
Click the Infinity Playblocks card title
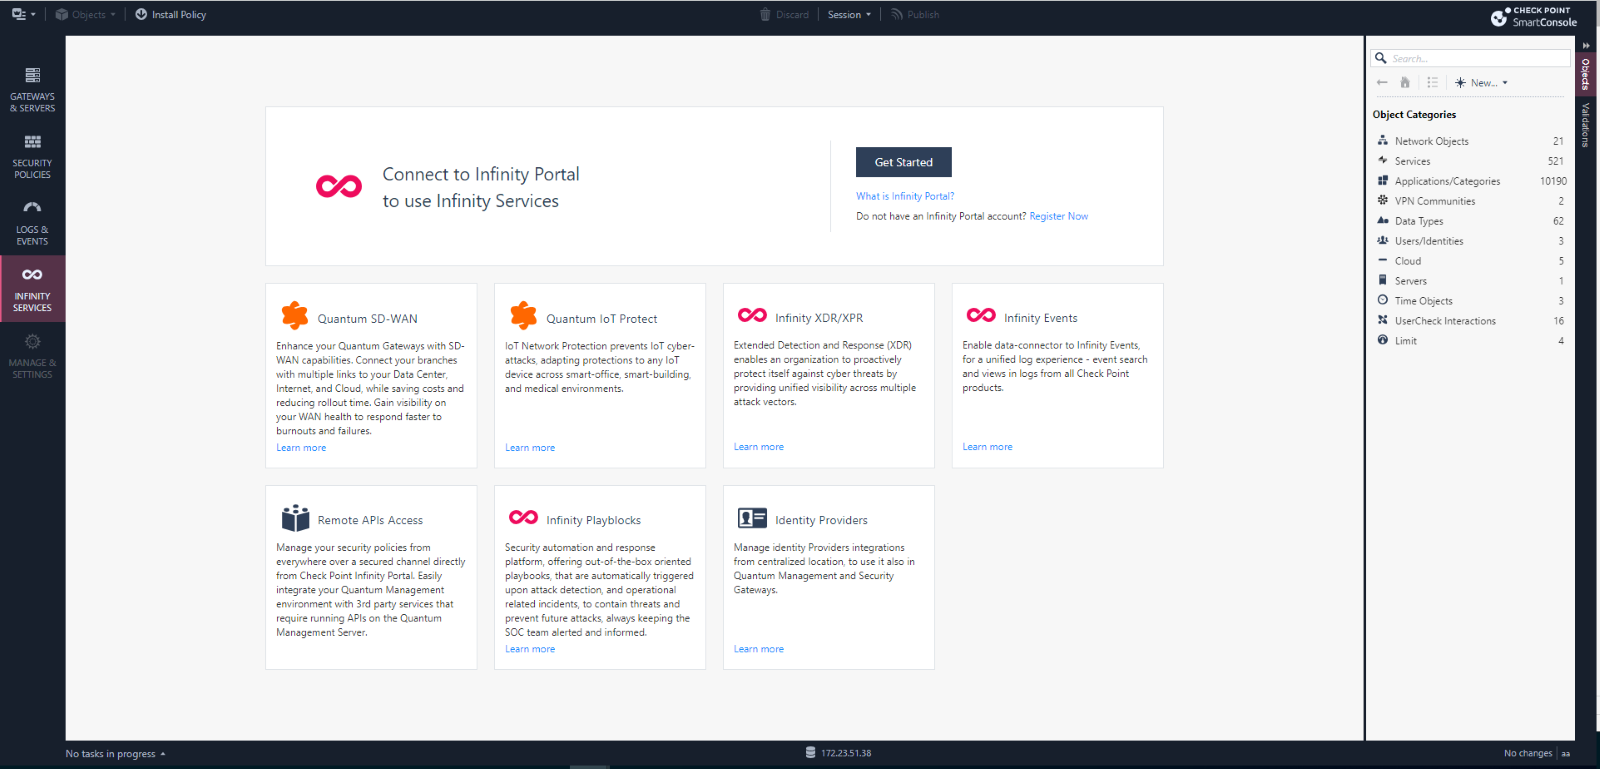tap(593, 520)
